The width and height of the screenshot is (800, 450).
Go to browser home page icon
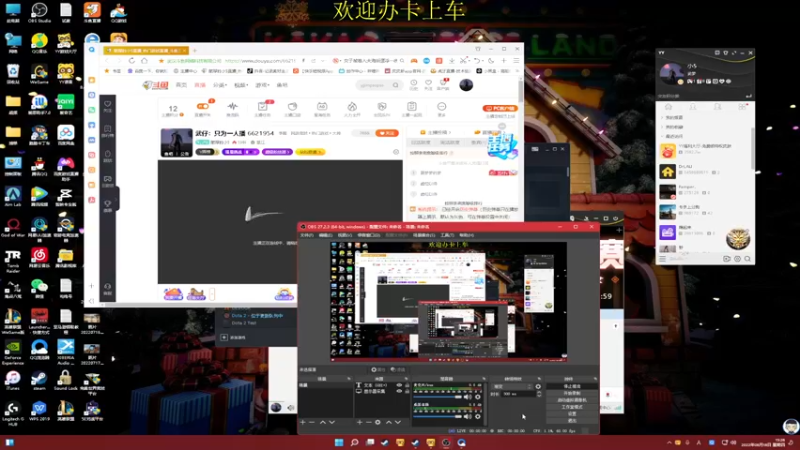click(x=144, y=61)
